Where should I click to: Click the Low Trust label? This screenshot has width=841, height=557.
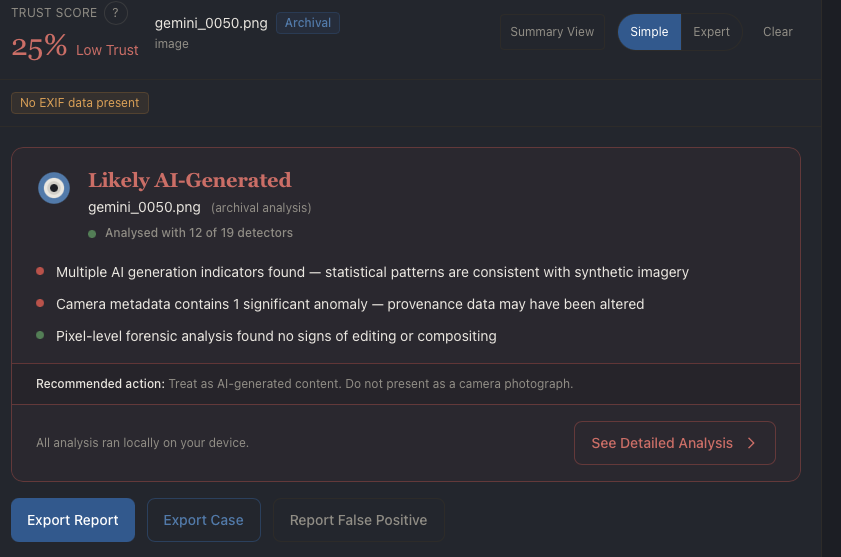pos(107,50)
